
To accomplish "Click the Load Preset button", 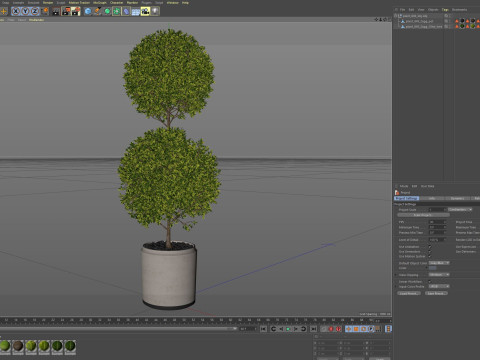I will point(409,293).
